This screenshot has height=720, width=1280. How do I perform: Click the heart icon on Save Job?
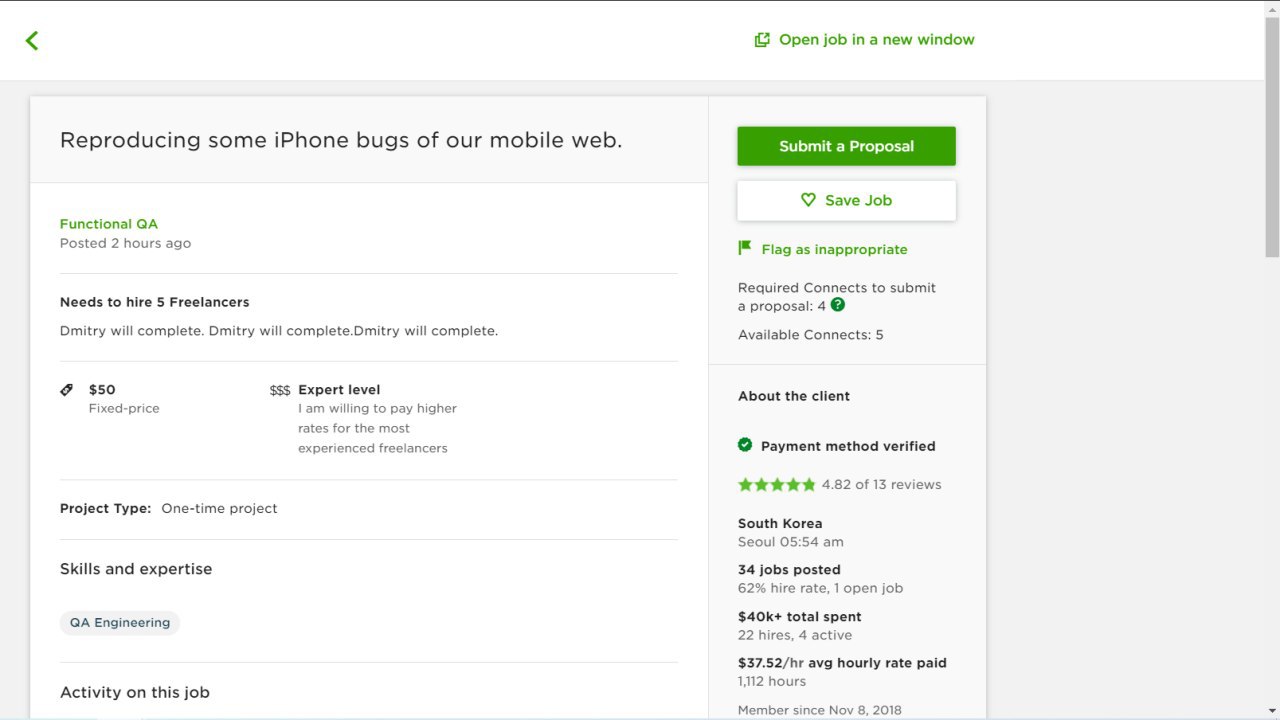click(808, 200)
